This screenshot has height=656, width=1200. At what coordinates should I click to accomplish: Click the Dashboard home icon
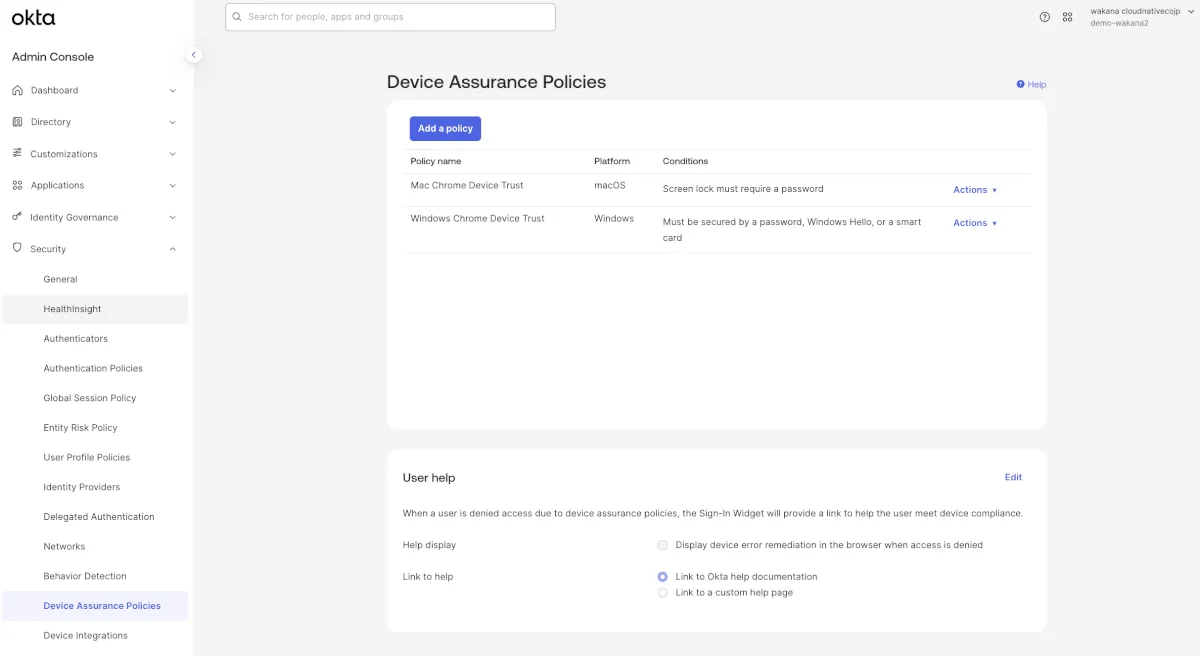coord(17,90)
